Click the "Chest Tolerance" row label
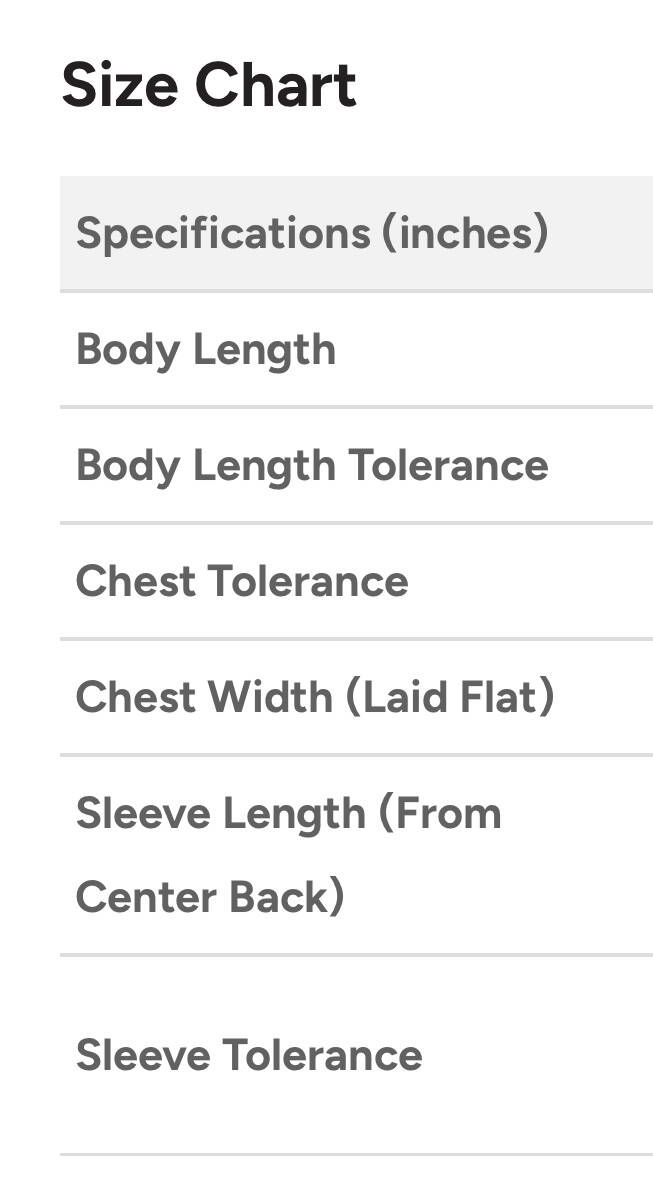The width and height of the screenshot is (653, 1182). point(242,582)
